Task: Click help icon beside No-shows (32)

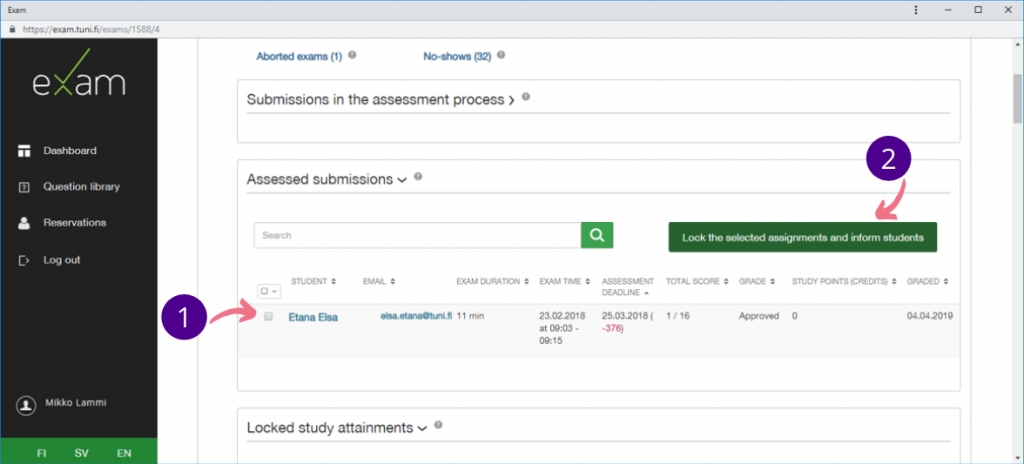Action: click(x=501, y=56)
